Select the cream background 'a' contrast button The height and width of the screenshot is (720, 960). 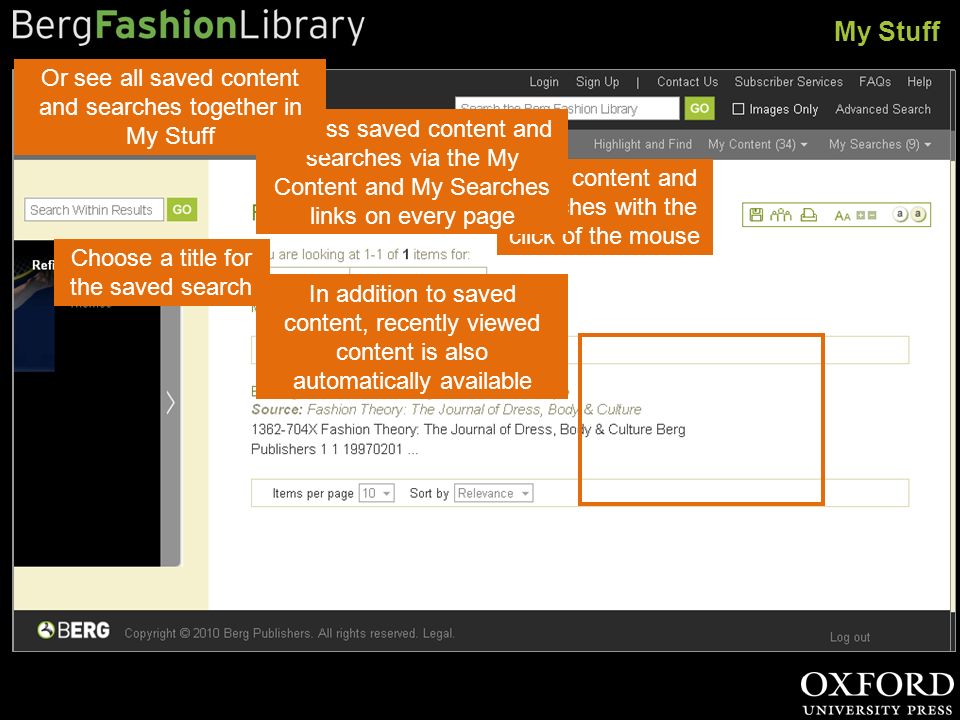pyautogui.click(x=918, y=214)
